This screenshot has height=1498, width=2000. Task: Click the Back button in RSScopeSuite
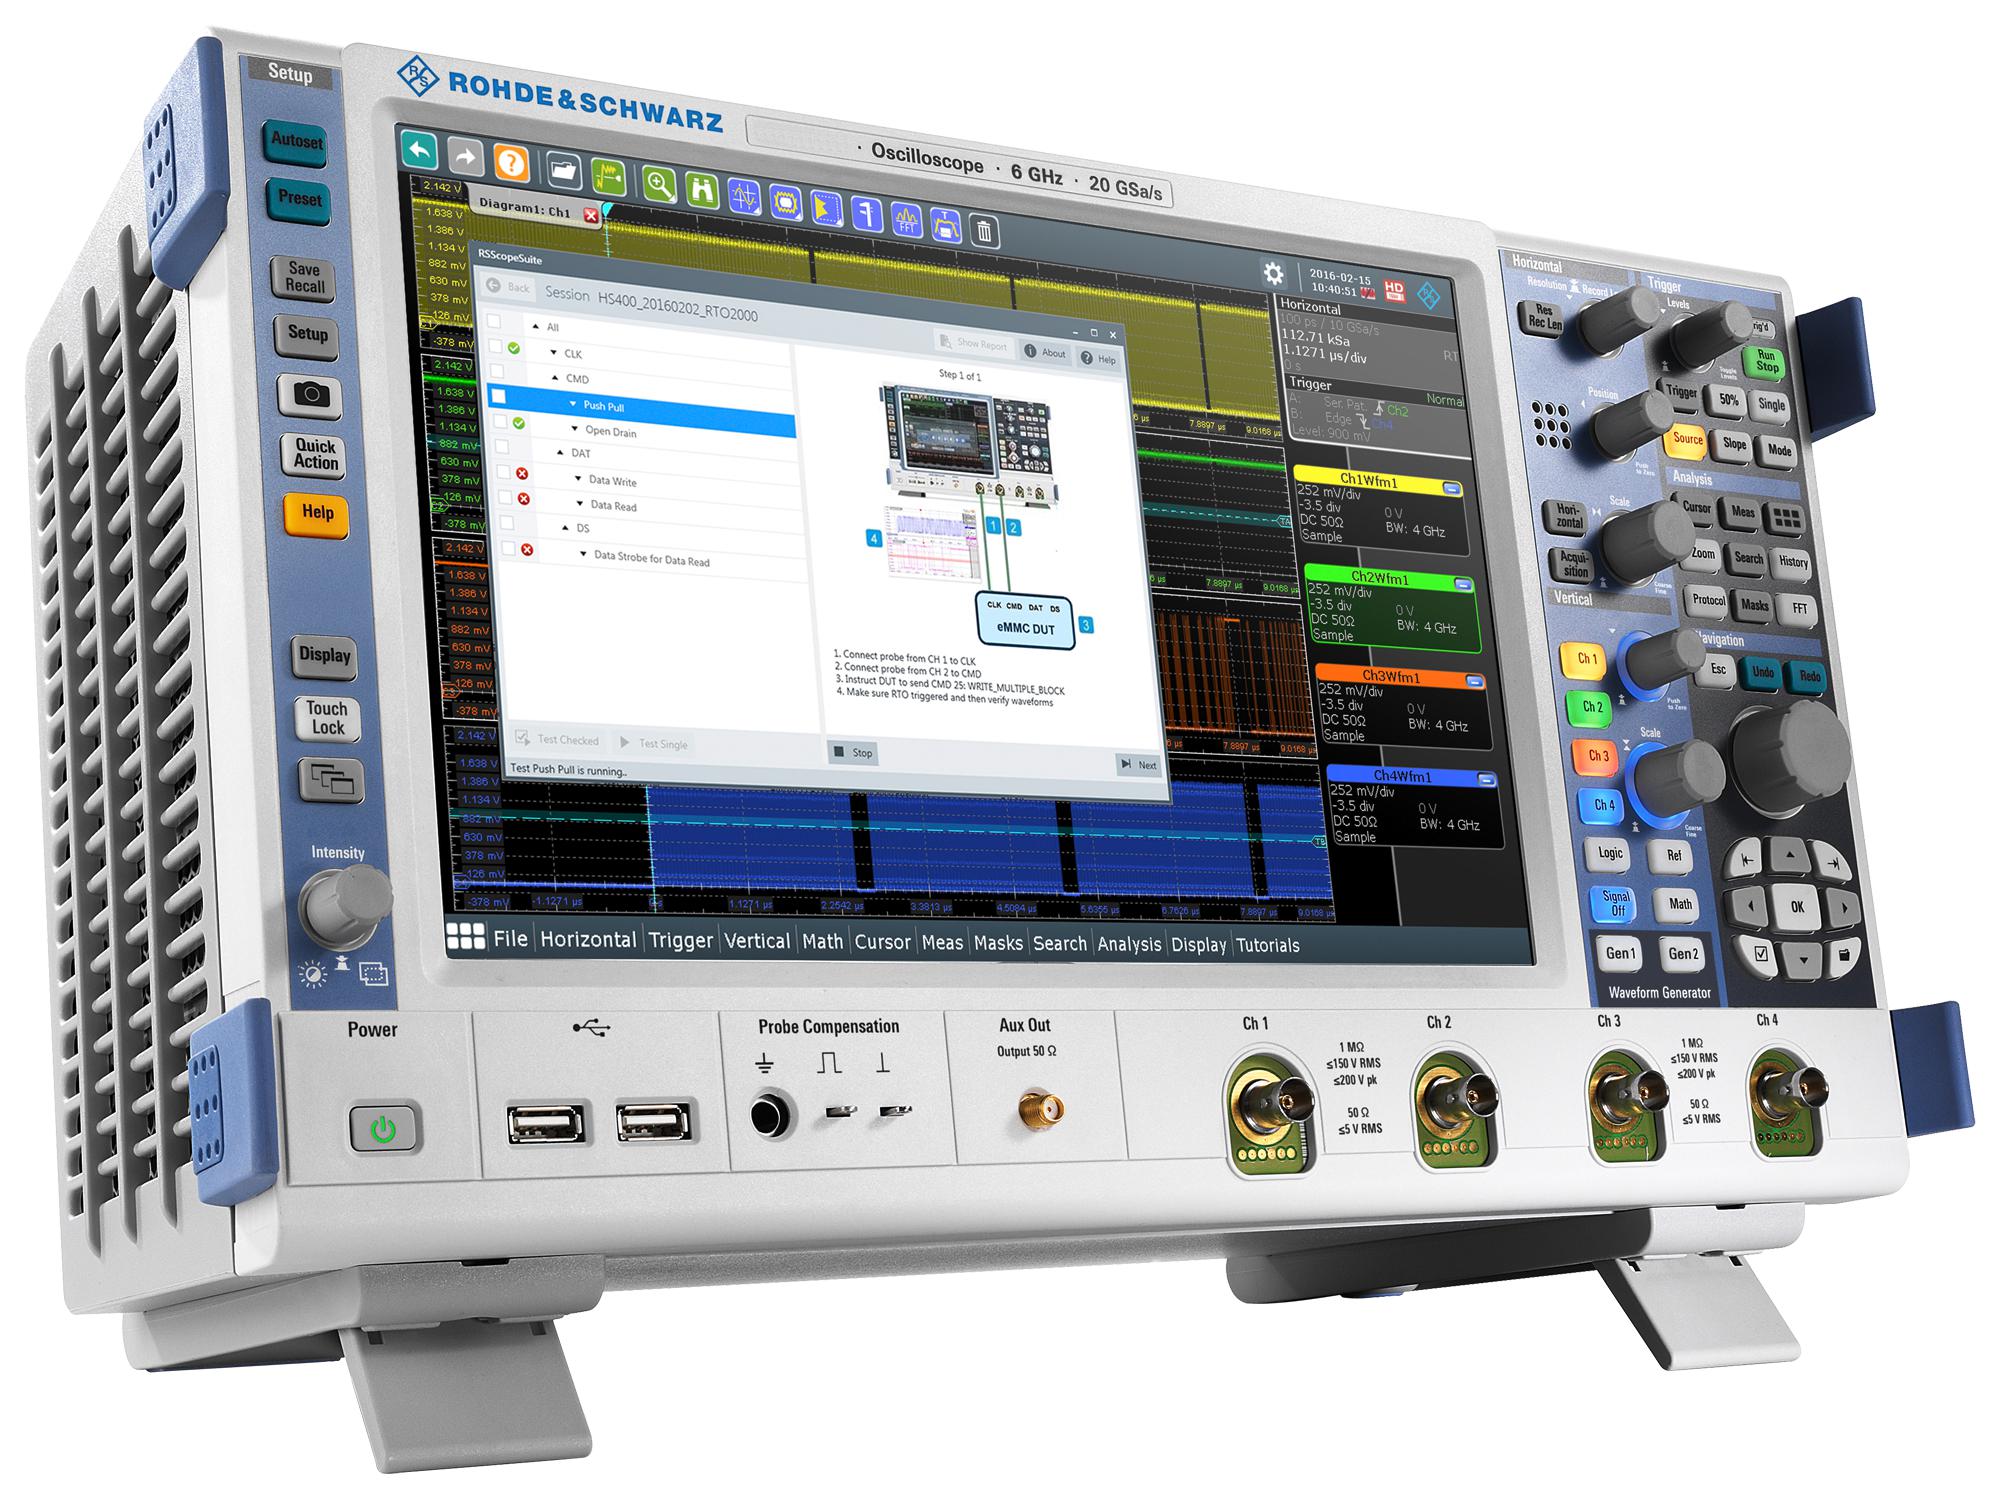pyautogui.click(x=509, y=287)
